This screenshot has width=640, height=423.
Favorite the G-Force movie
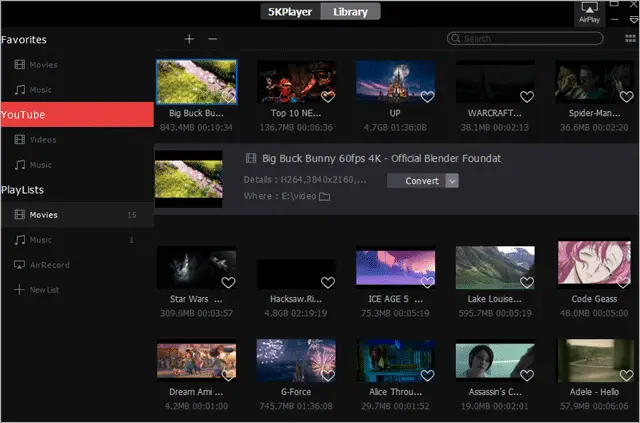pos(328,375)
